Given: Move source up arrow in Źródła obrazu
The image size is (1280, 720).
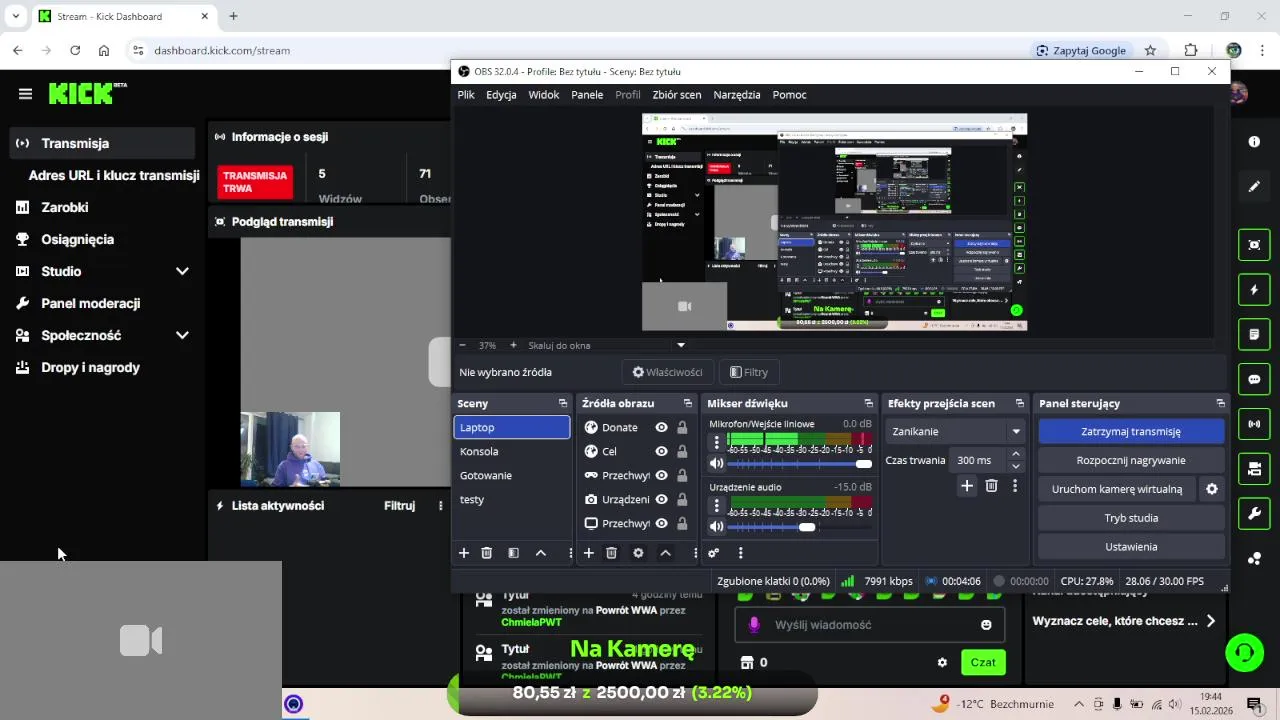Looking at the screenshot, I should (665, 553).
